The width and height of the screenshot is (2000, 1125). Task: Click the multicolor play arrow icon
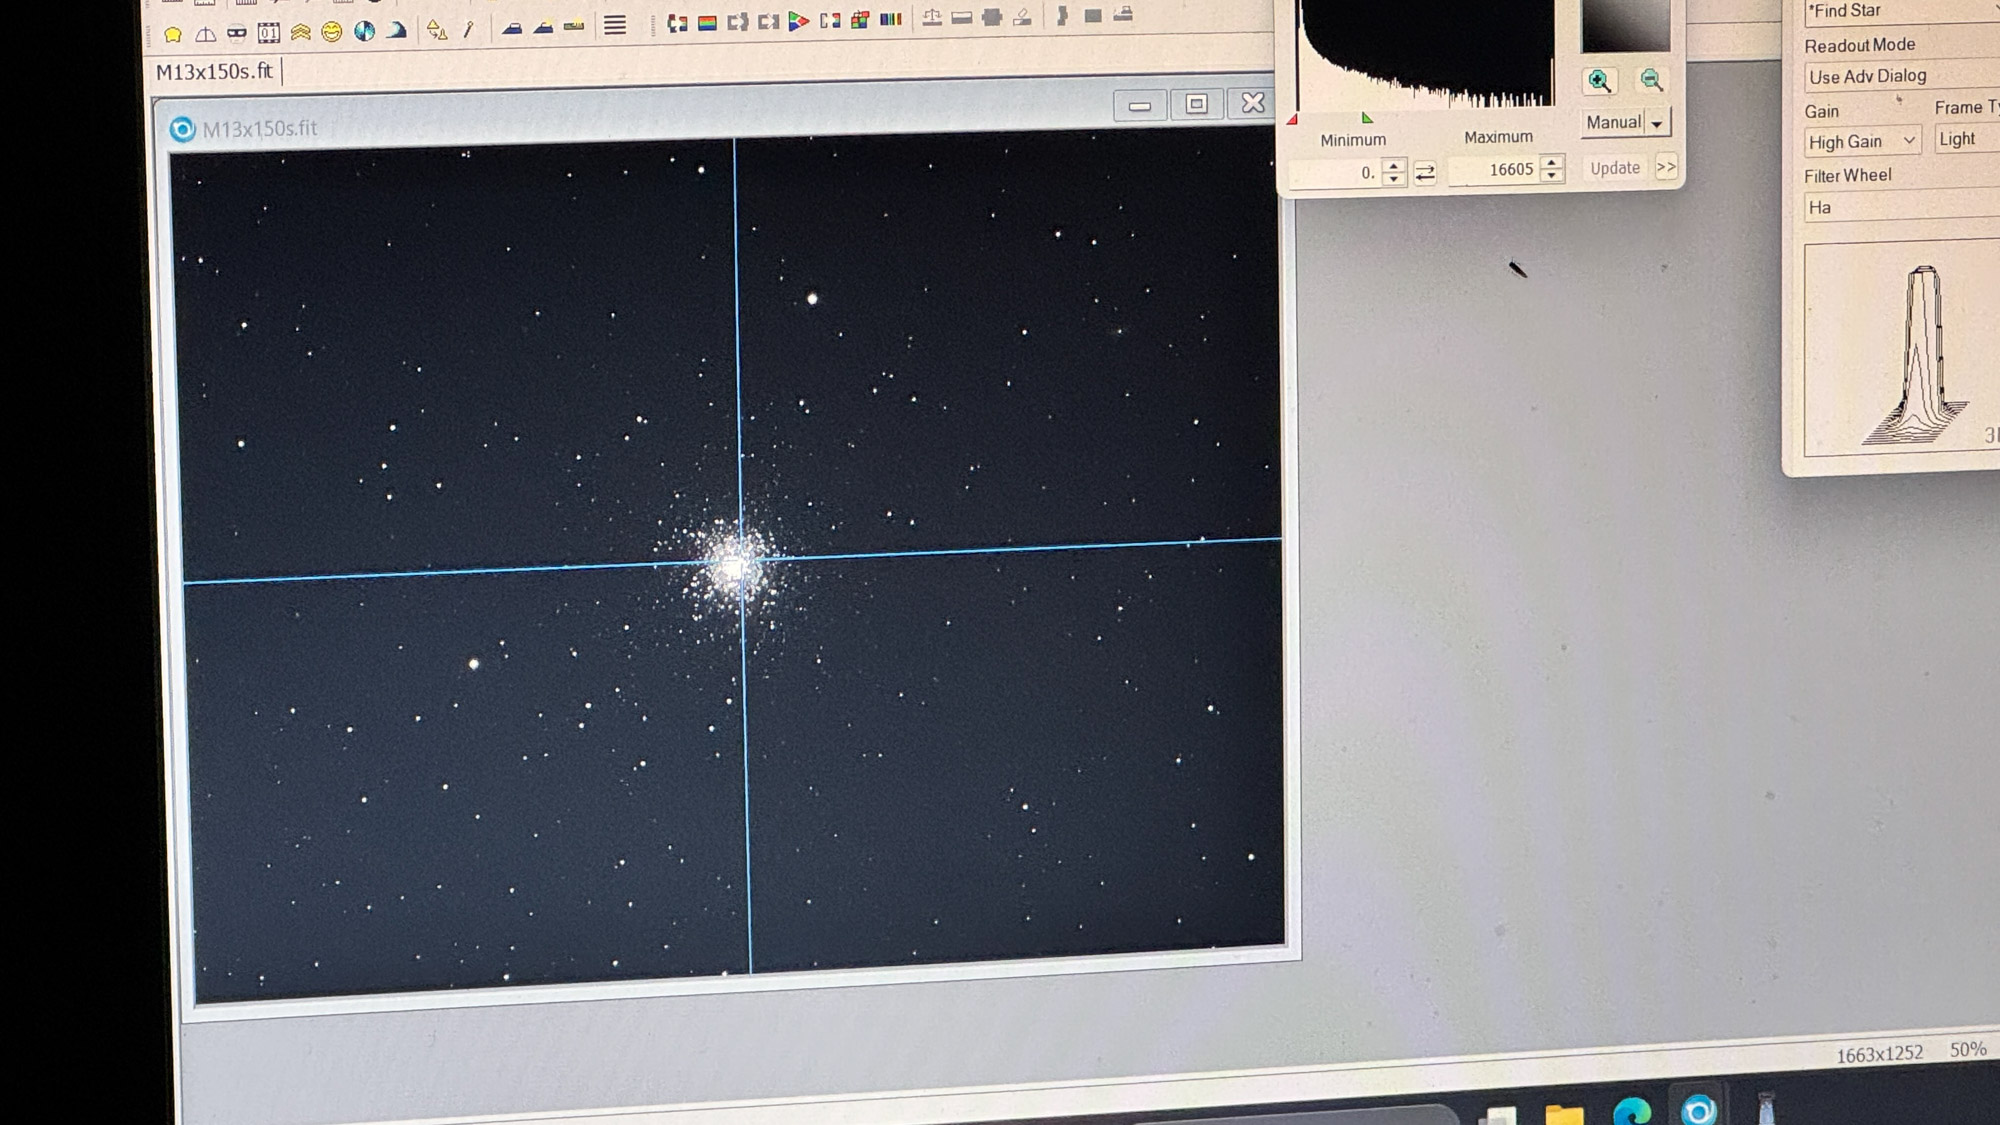[x=798, y=21]
